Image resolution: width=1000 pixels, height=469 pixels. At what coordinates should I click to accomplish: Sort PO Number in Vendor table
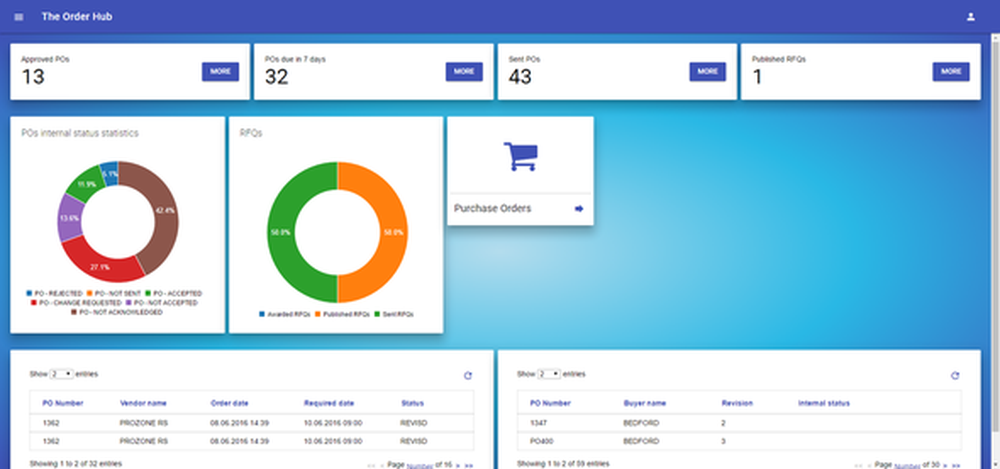62,403
